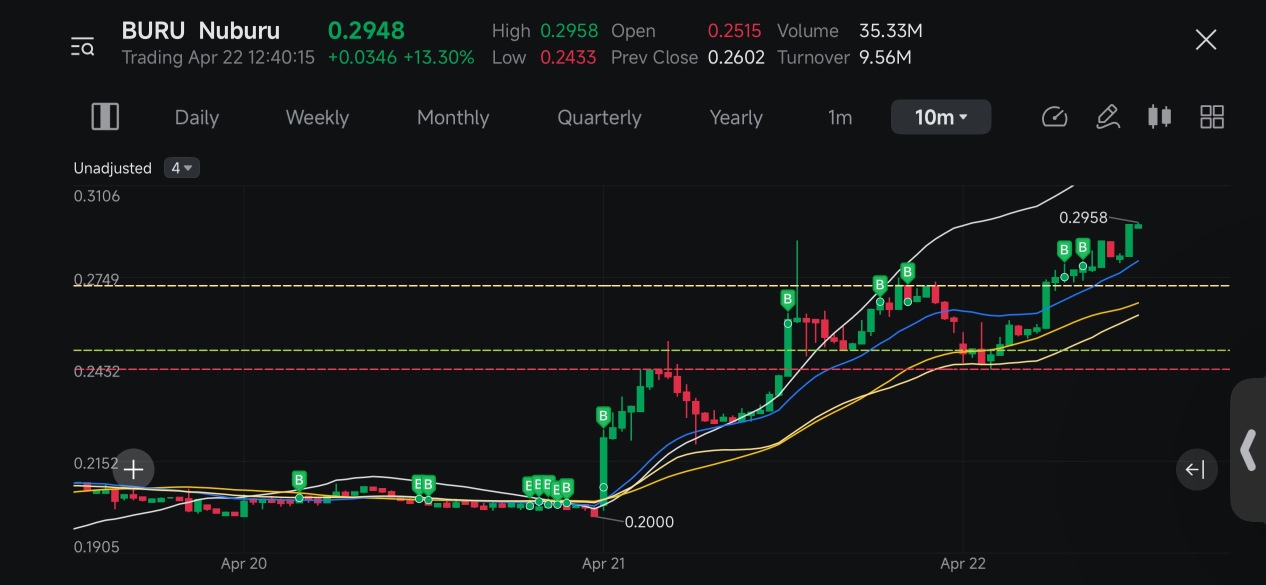
Task: Tap the plus crosshair circle on chart
Action: (x=133, y=469)
